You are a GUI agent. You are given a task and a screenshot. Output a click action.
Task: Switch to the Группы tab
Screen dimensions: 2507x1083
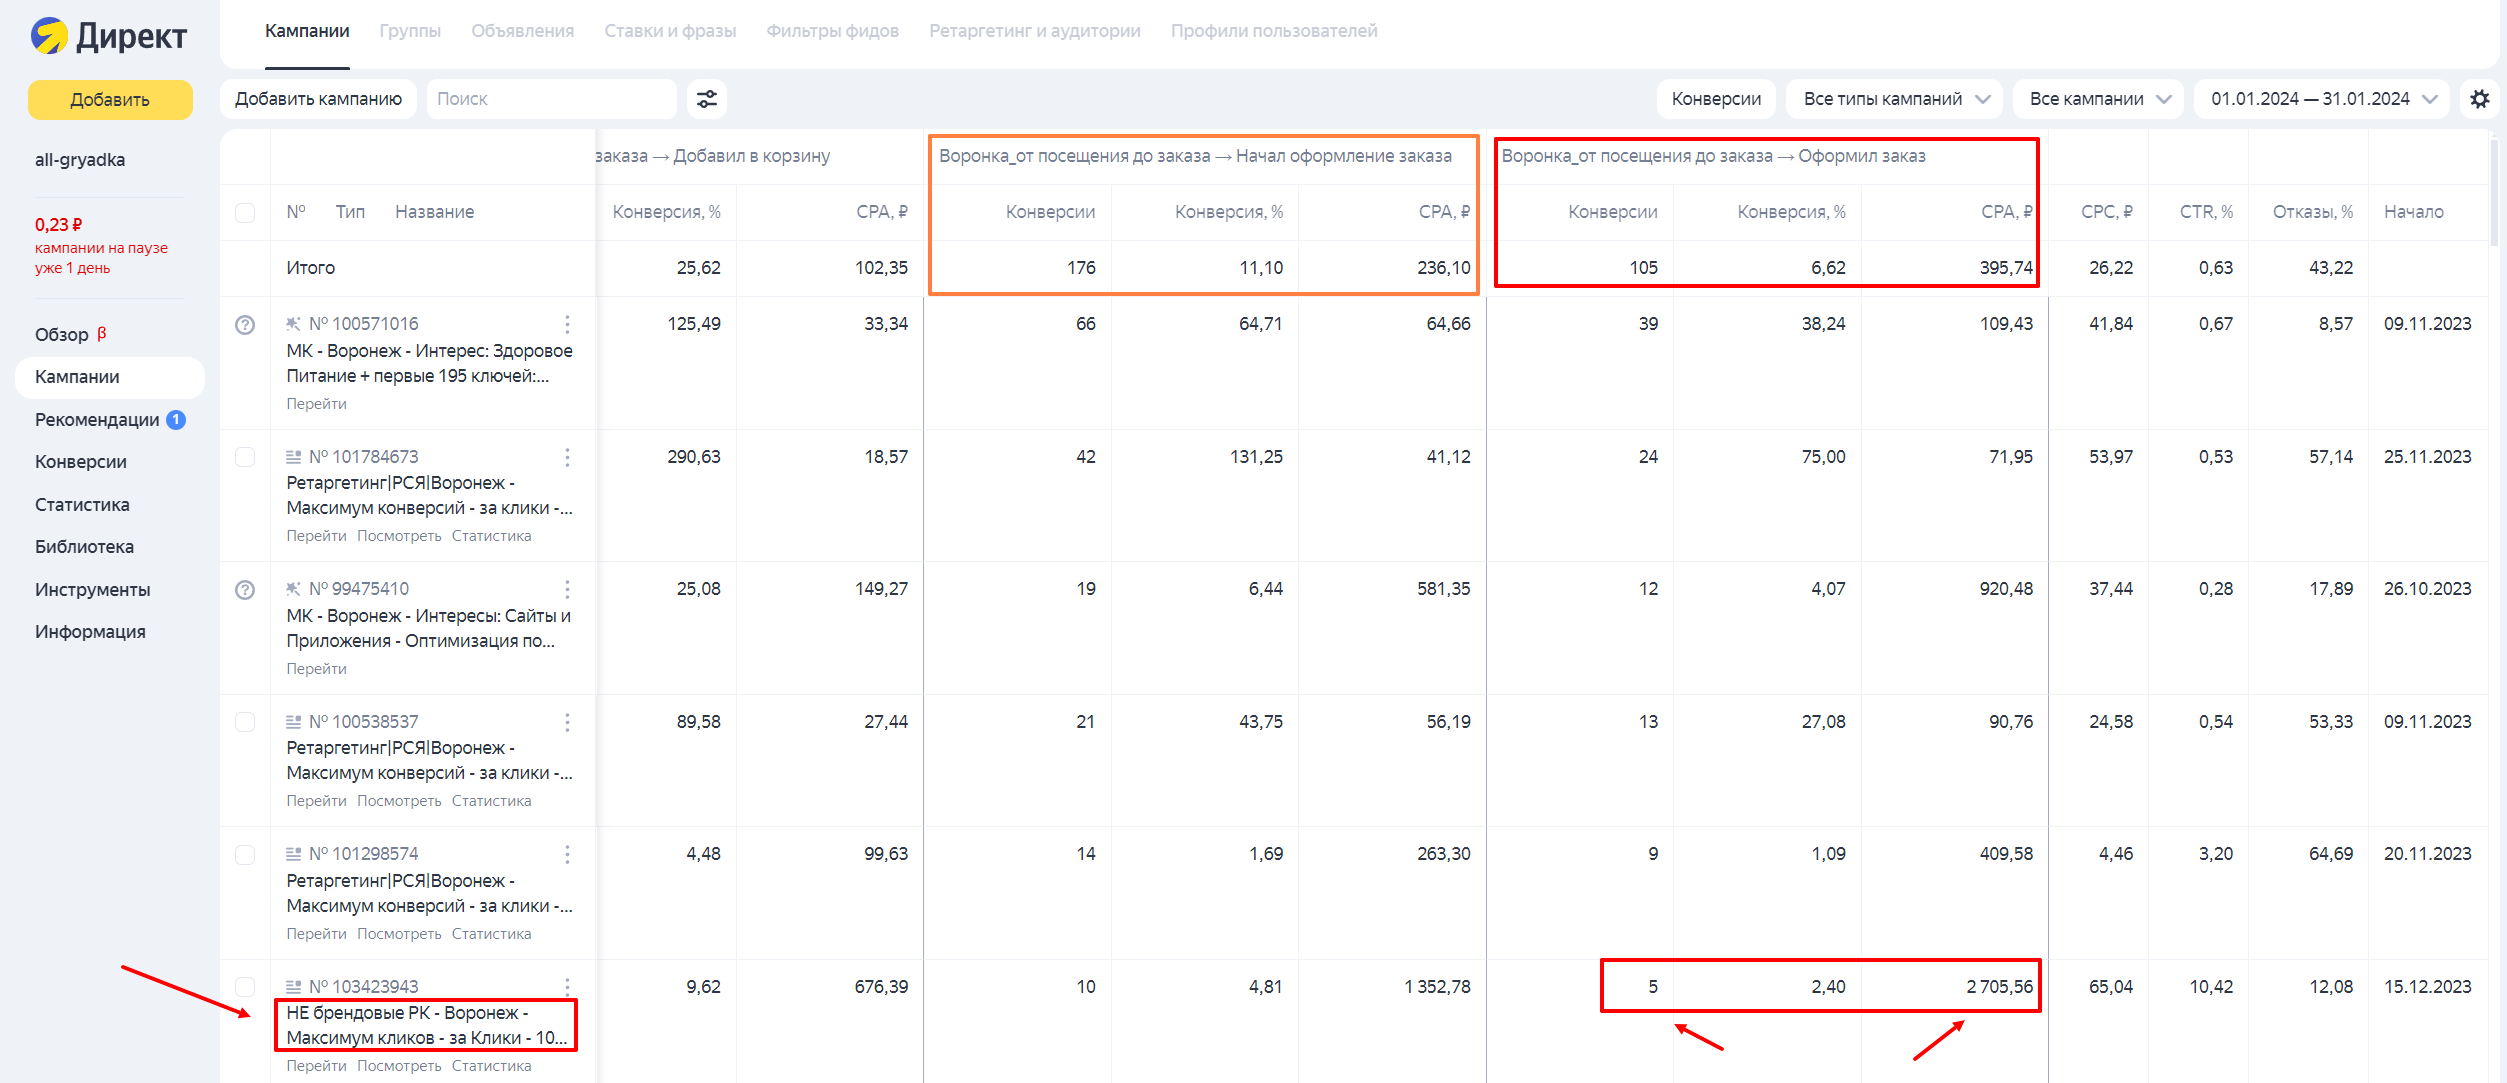410,31
